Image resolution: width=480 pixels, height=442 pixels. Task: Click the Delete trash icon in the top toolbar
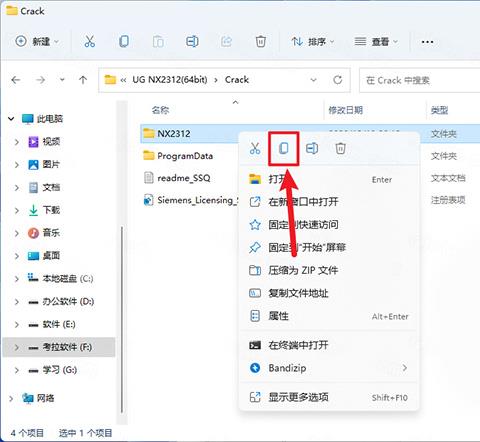260,42
